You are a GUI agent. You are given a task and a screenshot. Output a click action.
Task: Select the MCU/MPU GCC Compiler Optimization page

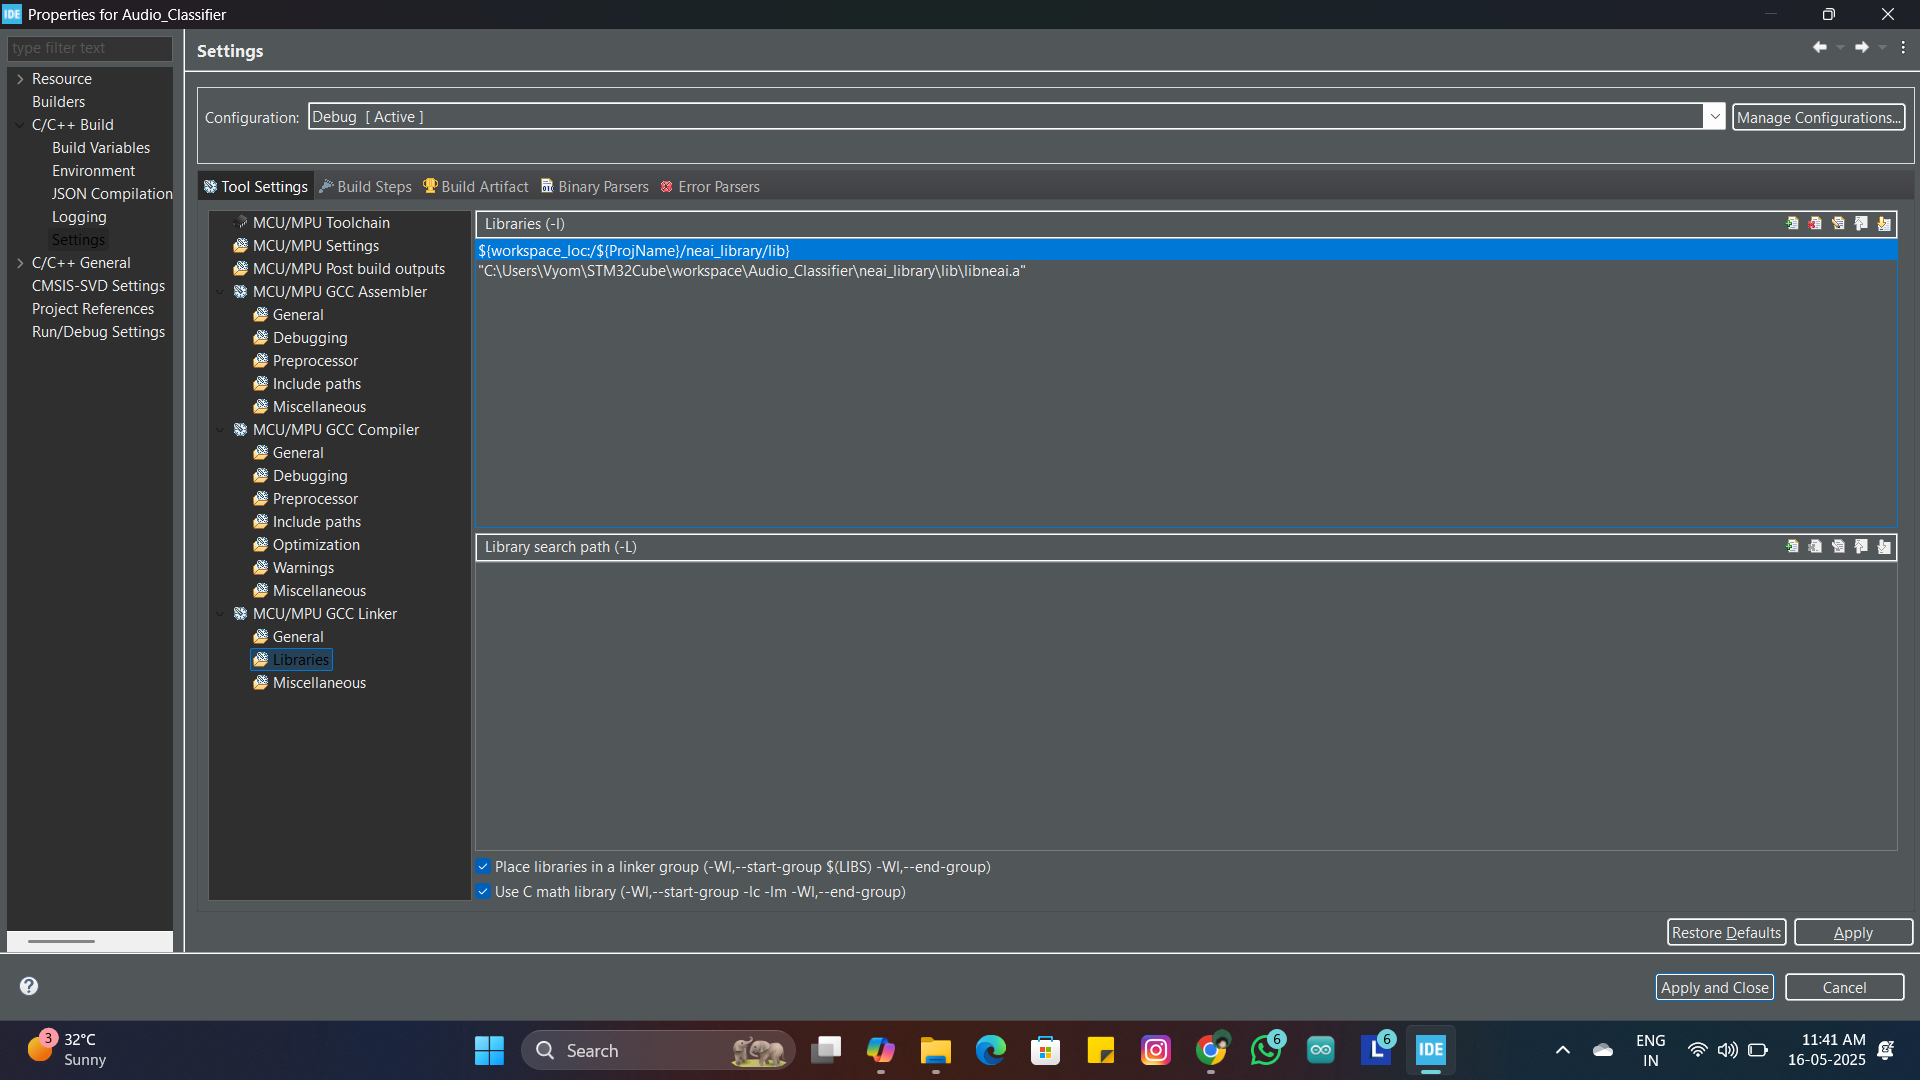click(316, 544)
